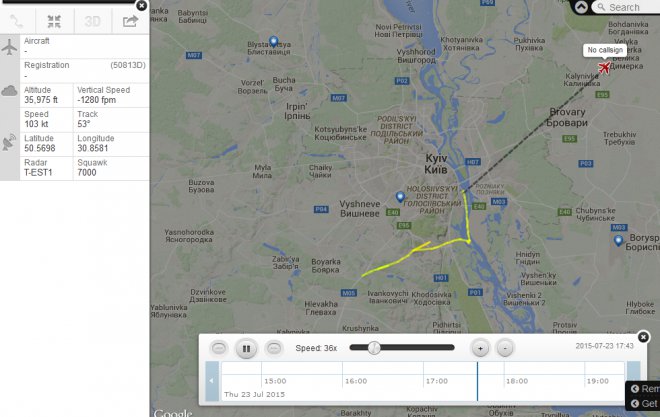Close the playback timeline panel
Screen dimensions: 660x417
[x=643, y=337]
